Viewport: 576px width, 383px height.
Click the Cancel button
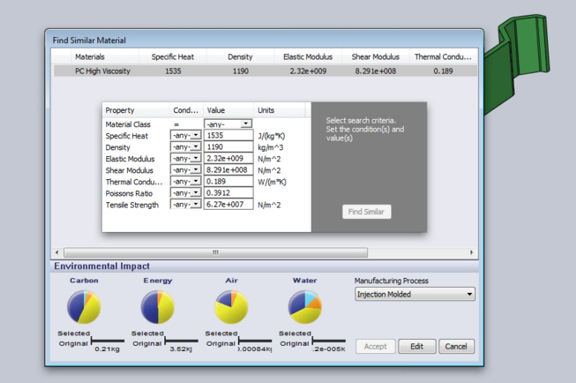pos(456,346)
